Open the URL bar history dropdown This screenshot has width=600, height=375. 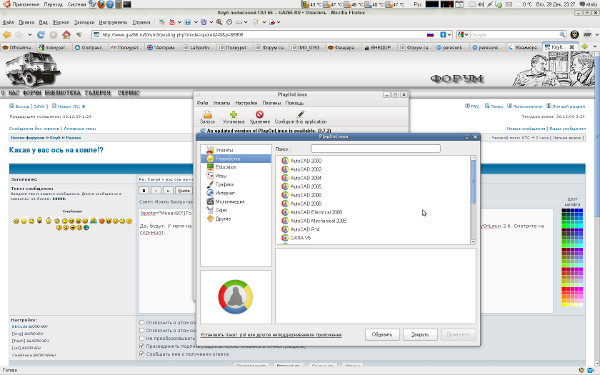[449, 34]
